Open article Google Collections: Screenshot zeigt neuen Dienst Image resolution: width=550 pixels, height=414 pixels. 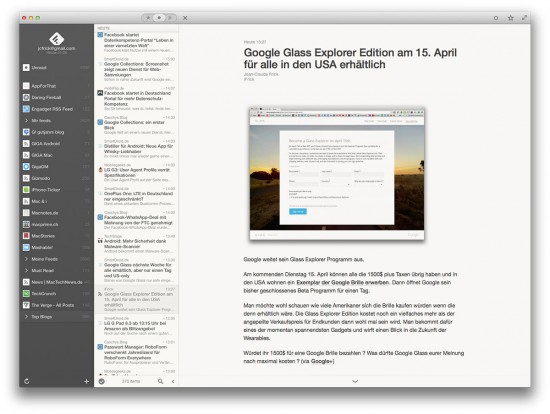[136, 69]
